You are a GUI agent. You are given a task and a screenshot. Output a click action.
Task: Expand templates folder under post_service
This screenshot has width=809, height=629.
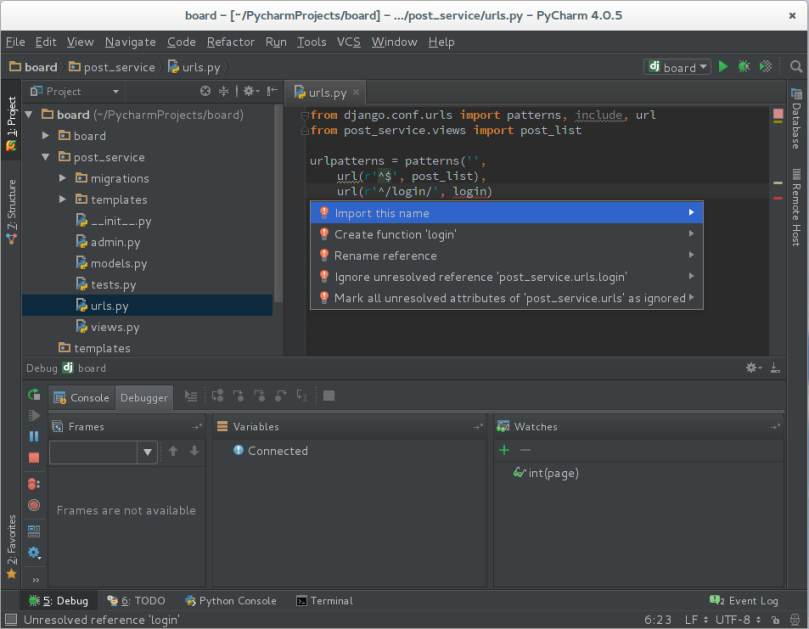(62, 199)
